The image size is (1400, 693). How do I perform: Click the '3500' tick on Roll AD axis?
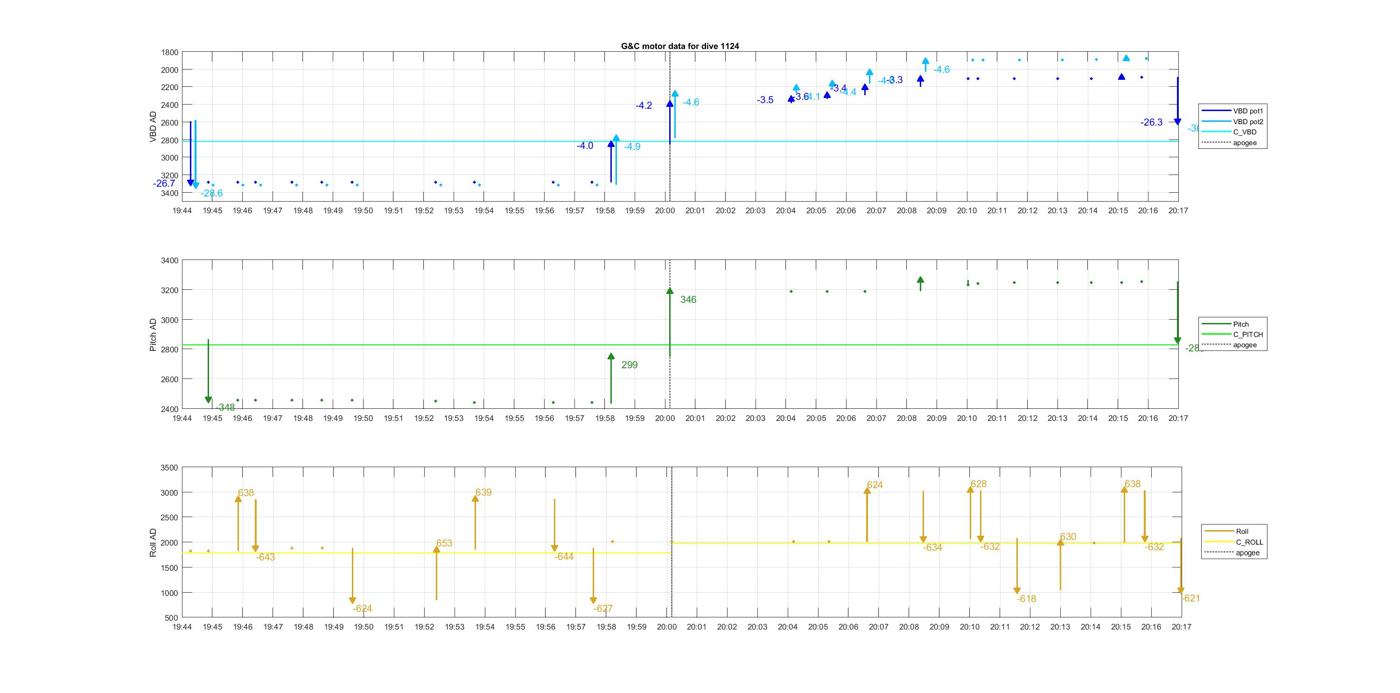point(170,468)
